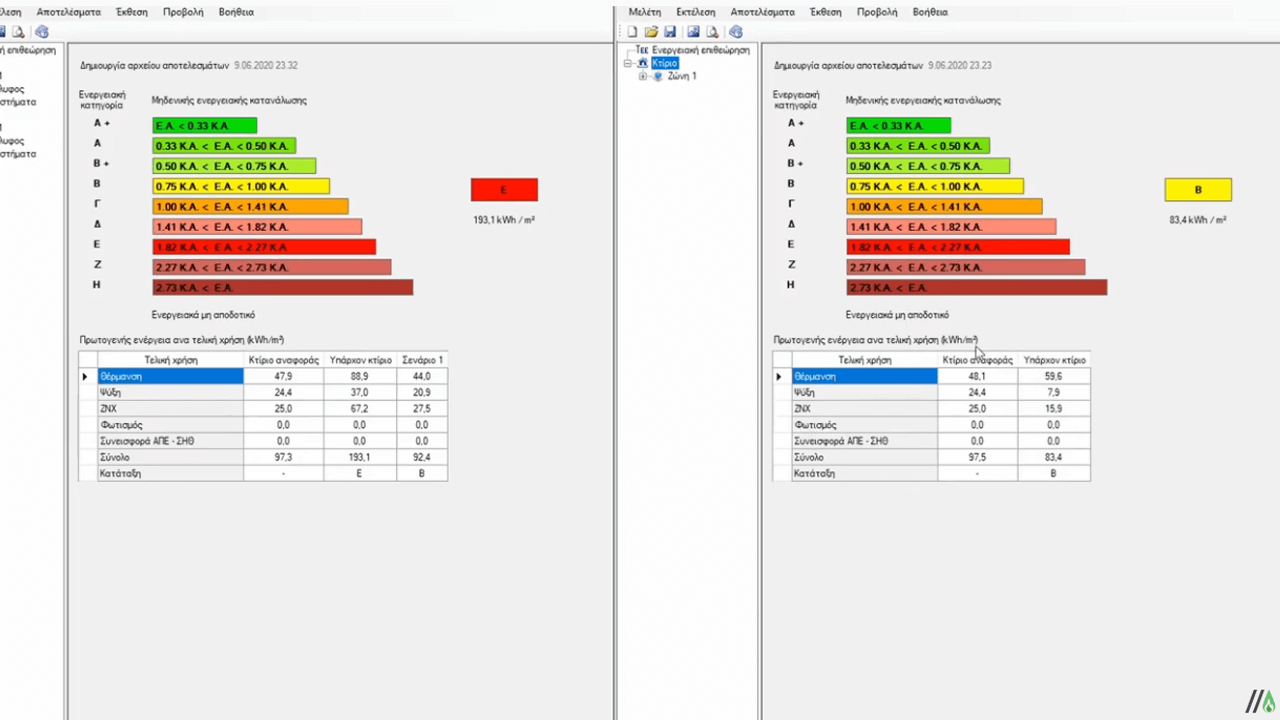Click the globe update icon in right toolbar
Image resolution: width=1280 pixels, height=720 pixels.
(735, 32)
